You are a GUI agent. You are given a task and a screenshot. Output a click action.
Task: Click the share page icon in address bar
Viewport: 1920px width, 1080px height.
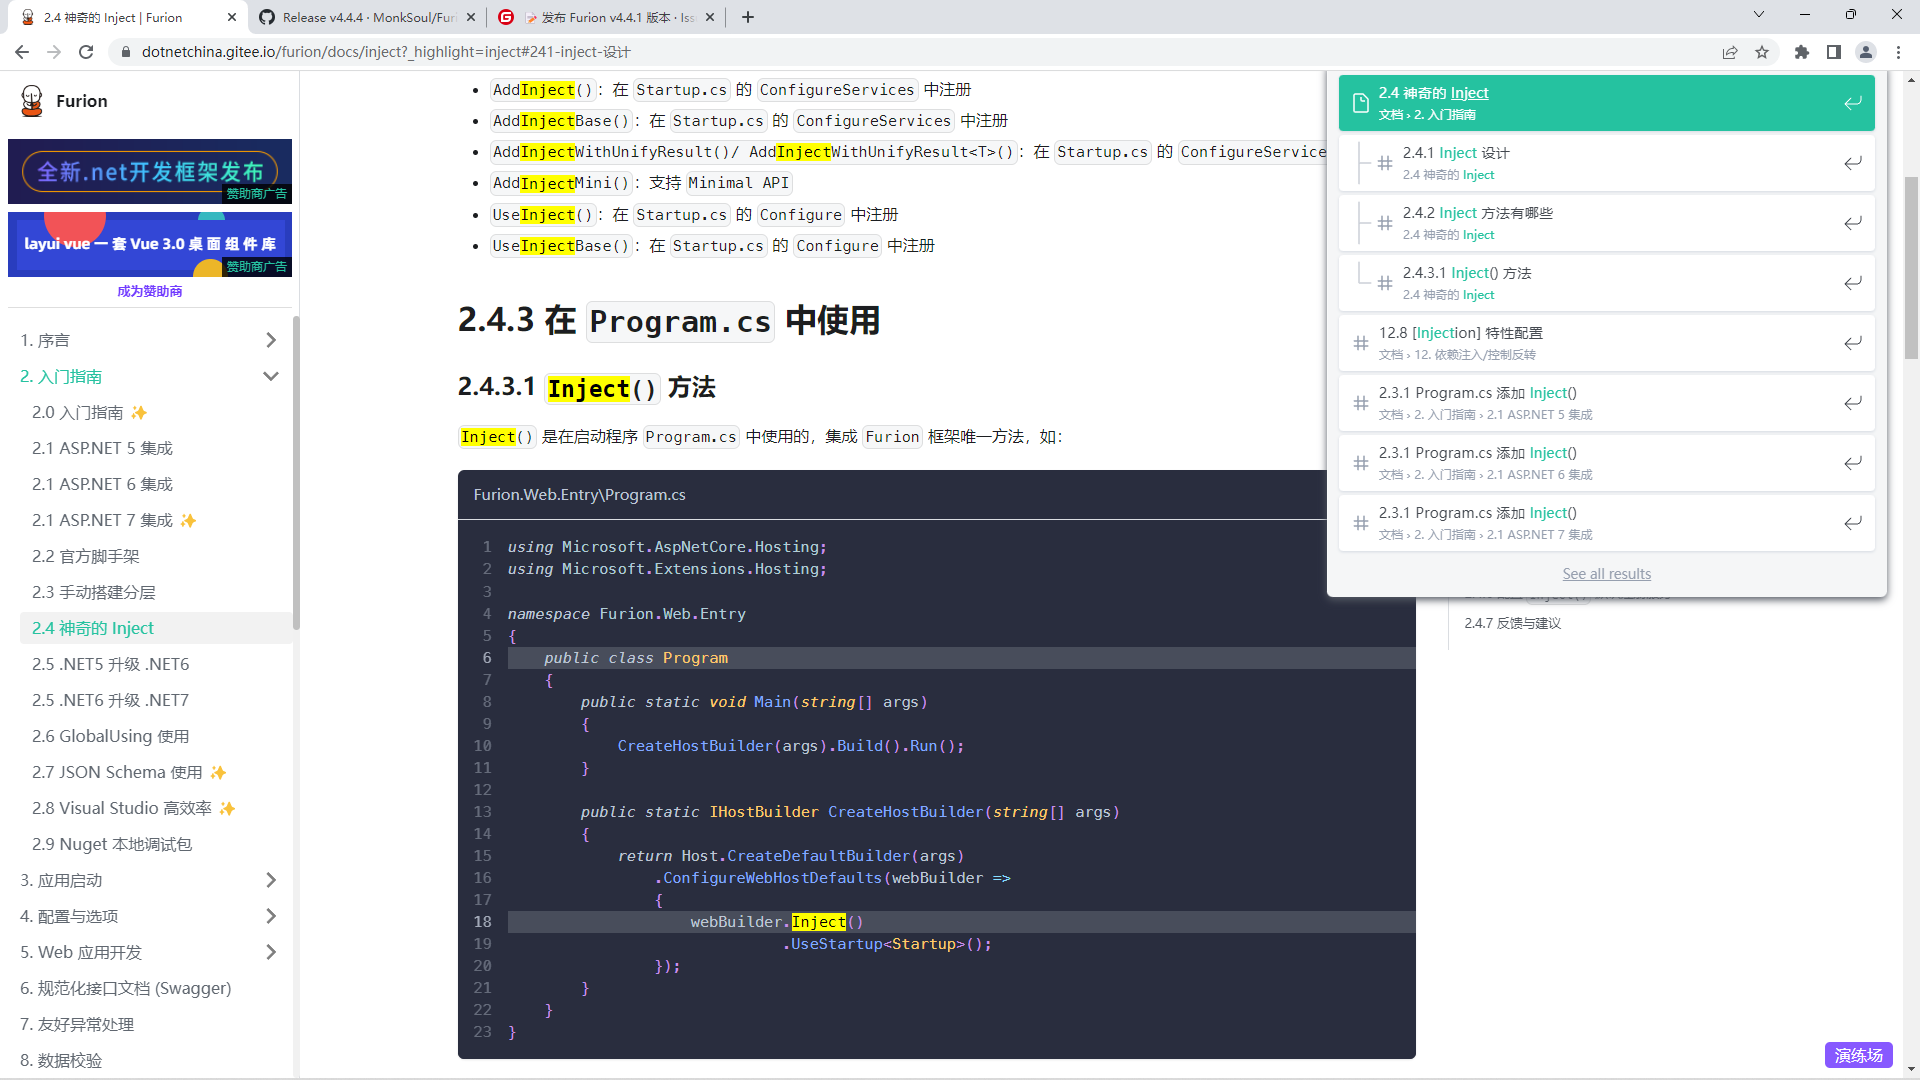pos(1730,52)
